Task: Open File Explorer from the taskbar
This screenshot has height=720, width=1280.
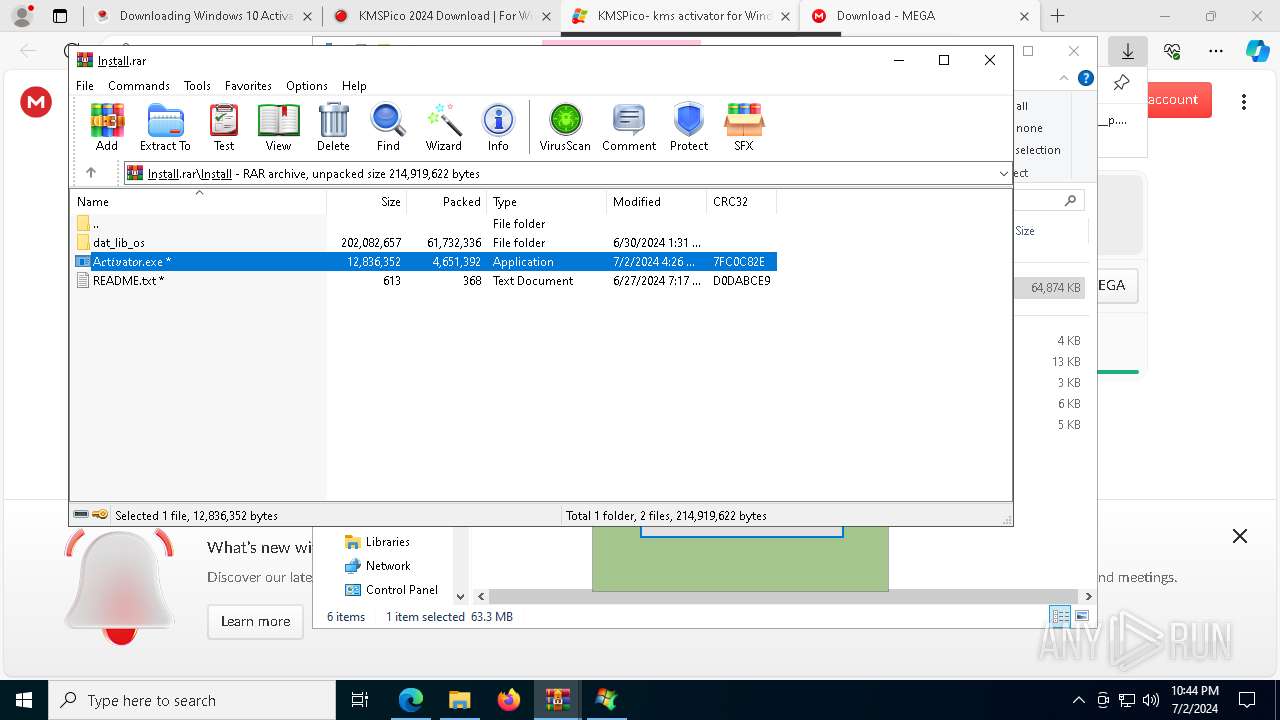Action: [x=459, y=700]
